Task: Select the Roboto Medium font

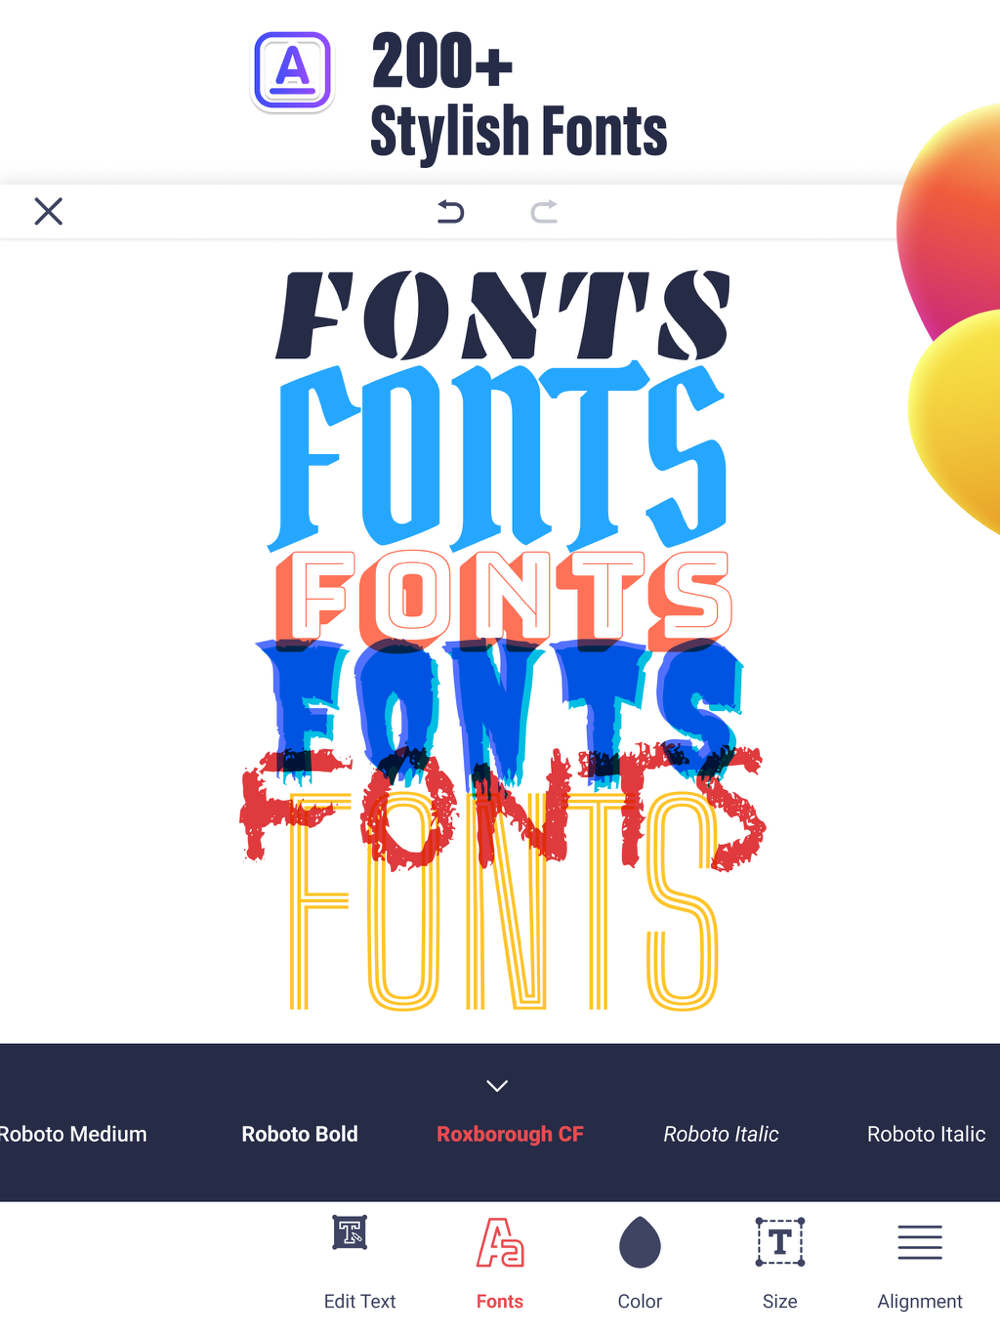Action: 72,1134
